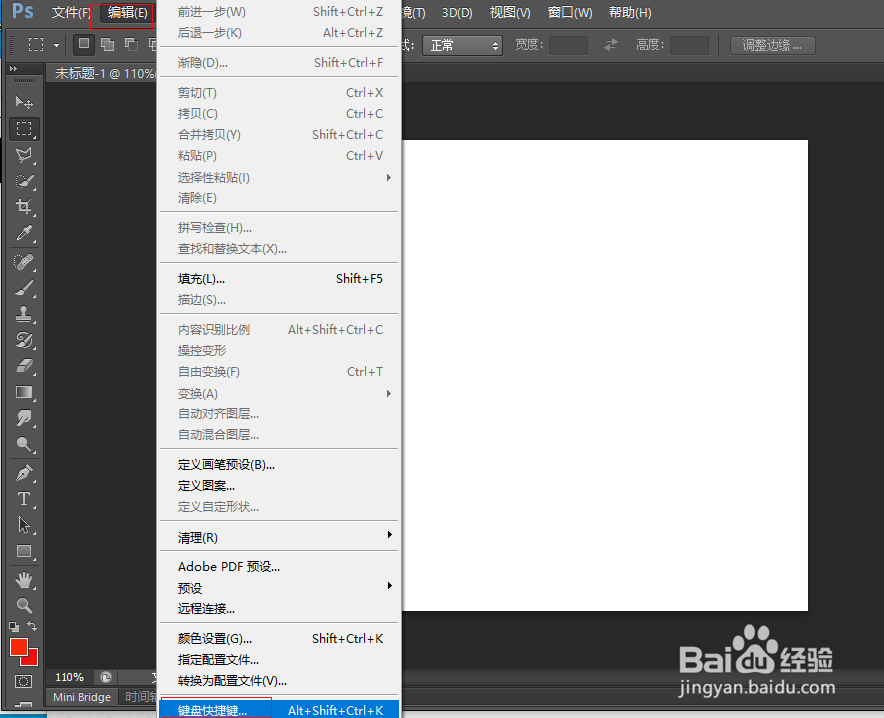Viewport: 884px width, 718px height.
Task: Enable Subtract from selection mode
Action: pos(131,44)
